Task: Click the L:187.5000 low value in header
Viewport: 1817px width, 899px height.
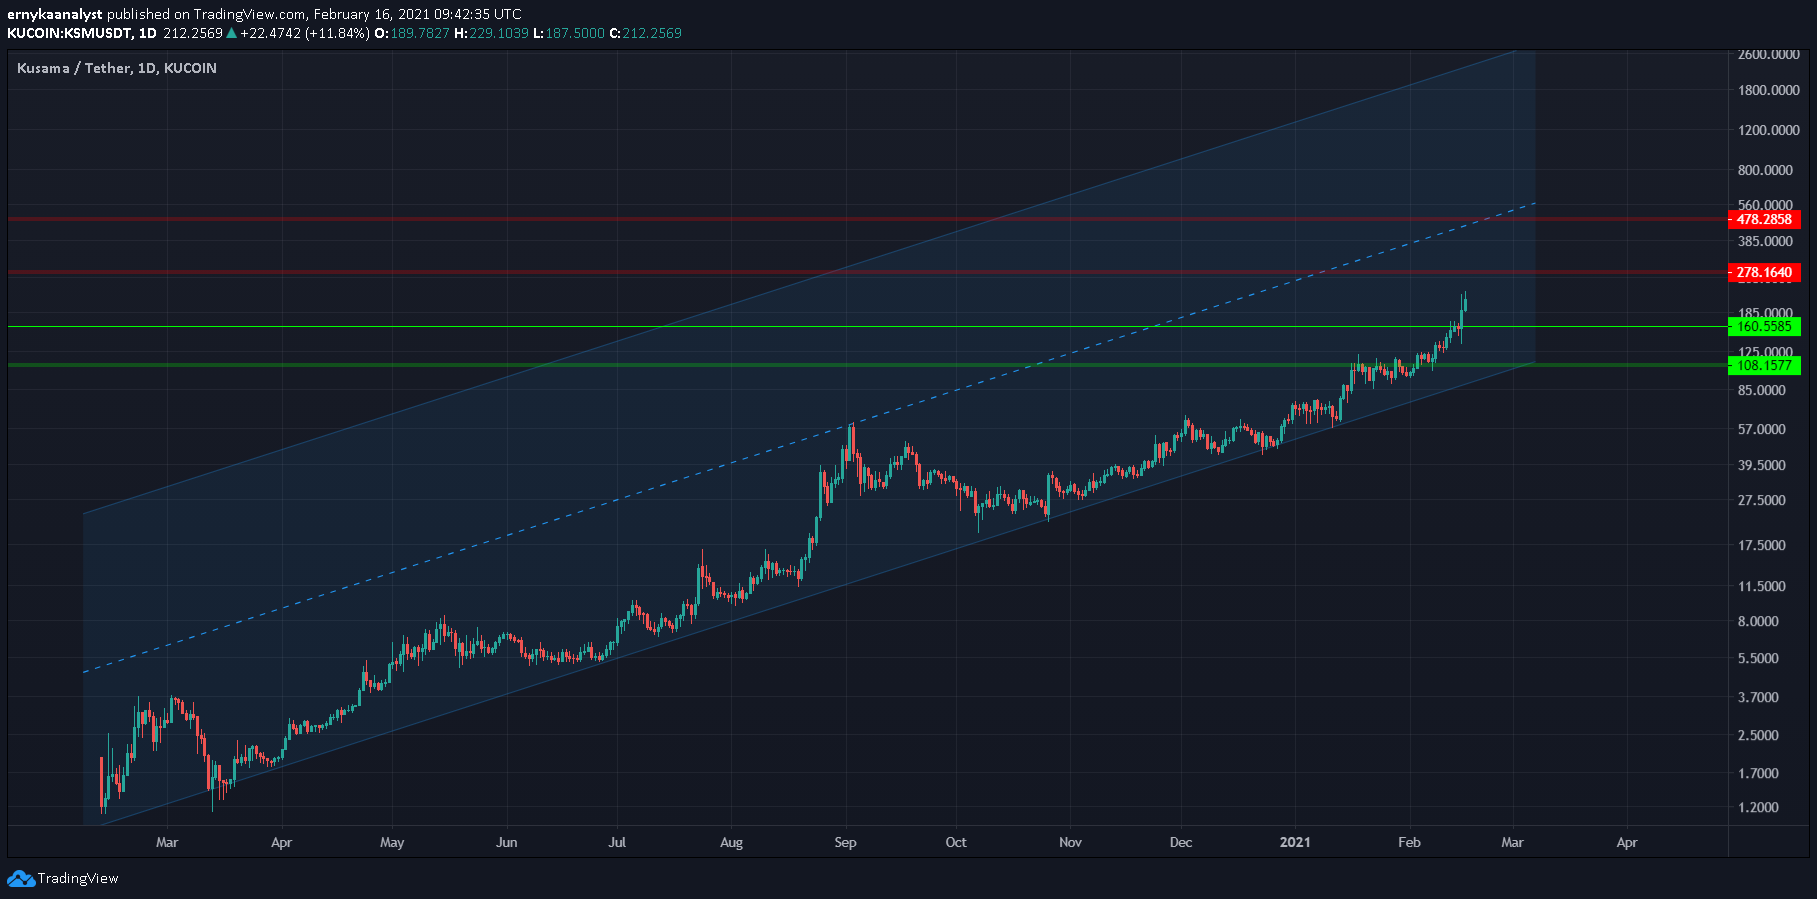Action: click(569, 33)
